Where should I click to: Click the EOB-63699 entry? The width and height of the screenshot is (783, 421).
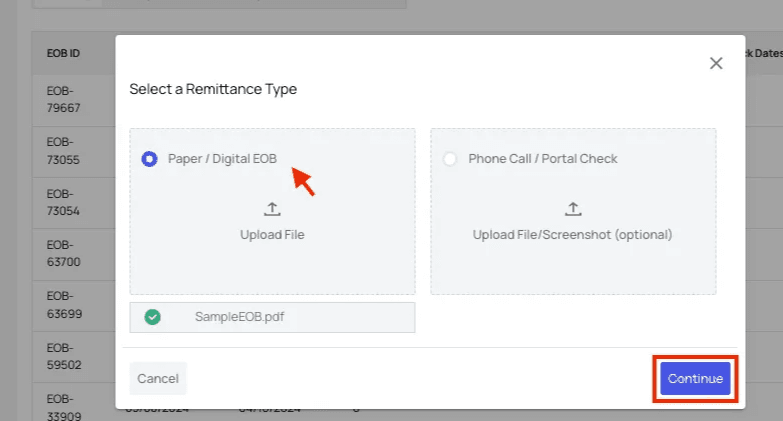pyautogui.click(x=63, y=306)
